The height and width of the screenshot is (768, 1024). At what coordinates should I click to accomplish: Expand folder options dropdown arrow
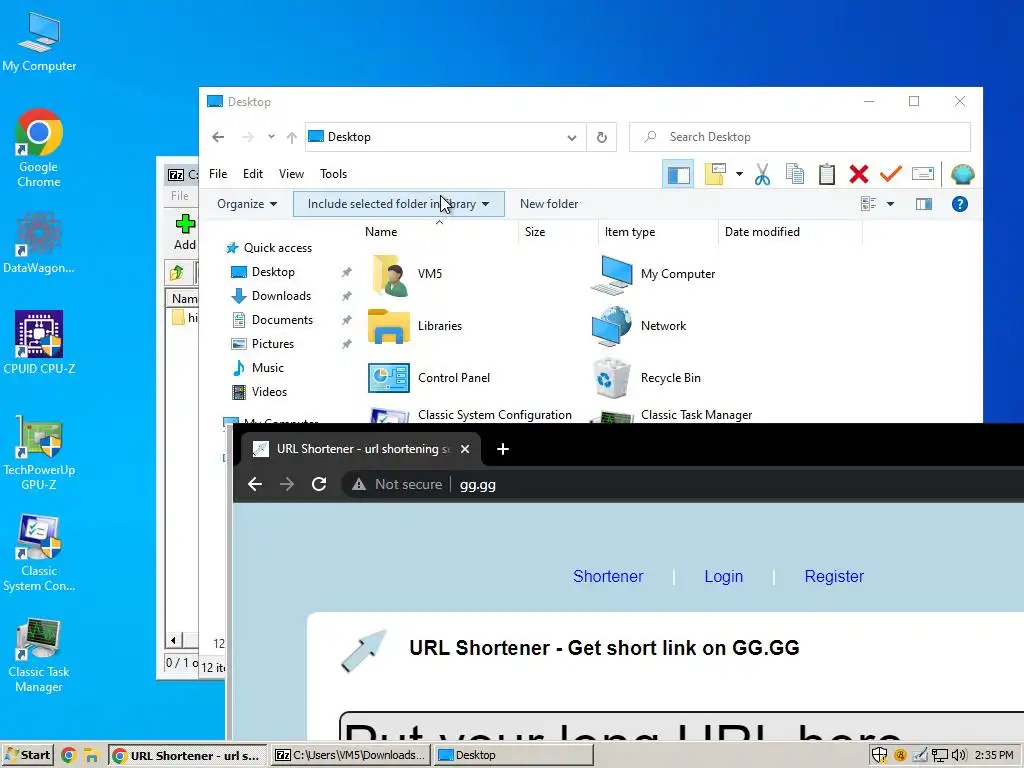pos(739,174)
